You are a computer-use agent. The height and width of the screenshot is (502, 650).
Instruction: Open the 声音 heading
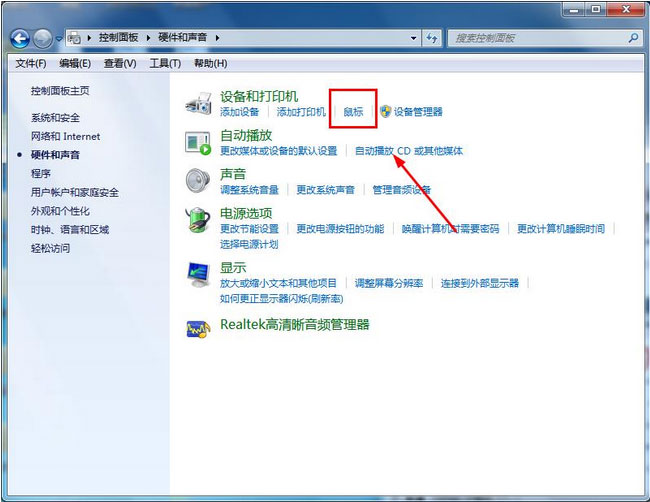click(x=233, y=174)
